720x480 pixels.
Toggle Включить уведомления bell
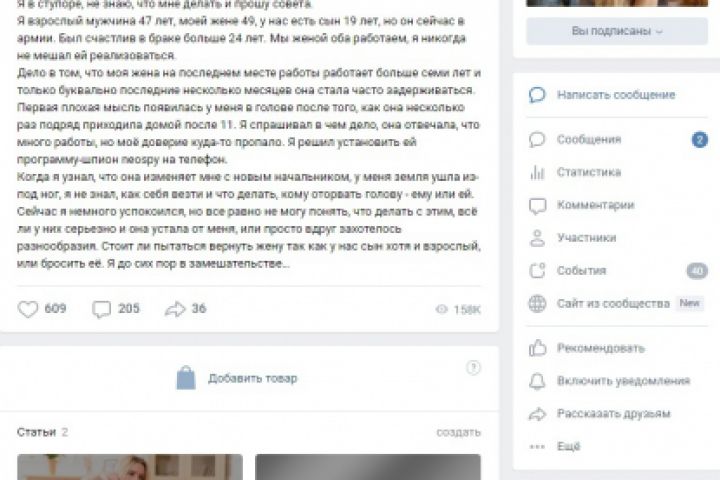pos(537,381)
